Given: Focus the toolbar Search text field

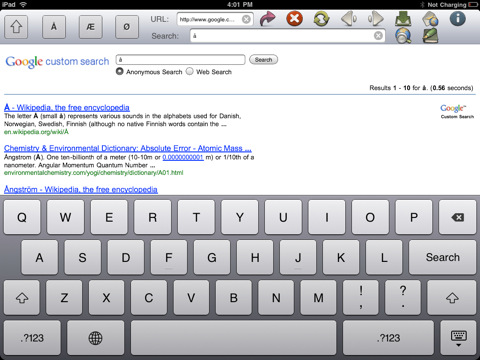Looking at the screenshot, I should pos(287,36).
